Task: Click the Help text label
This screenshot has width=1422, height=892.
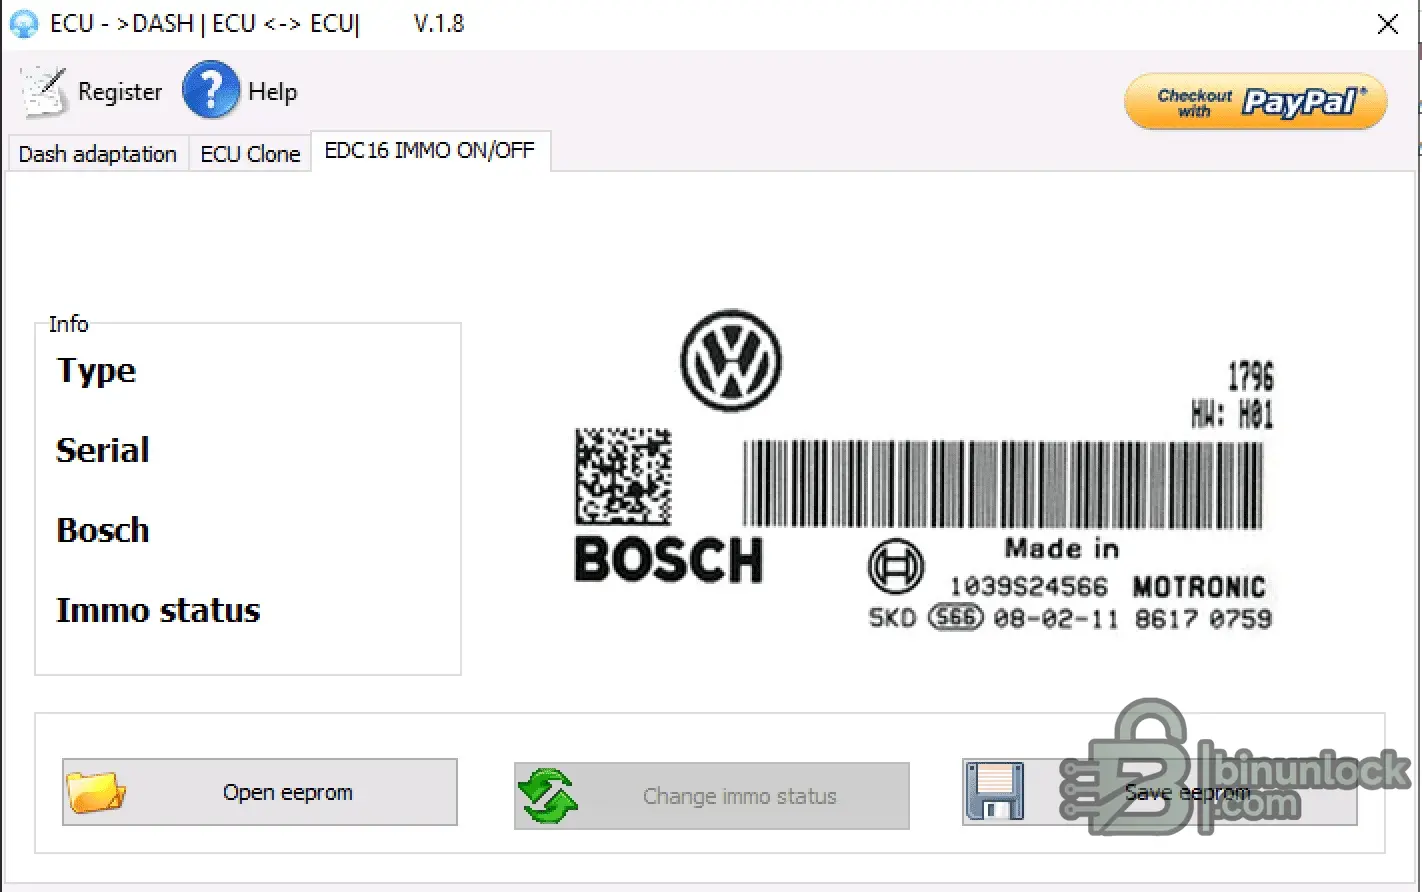Action: coord(273,92)
